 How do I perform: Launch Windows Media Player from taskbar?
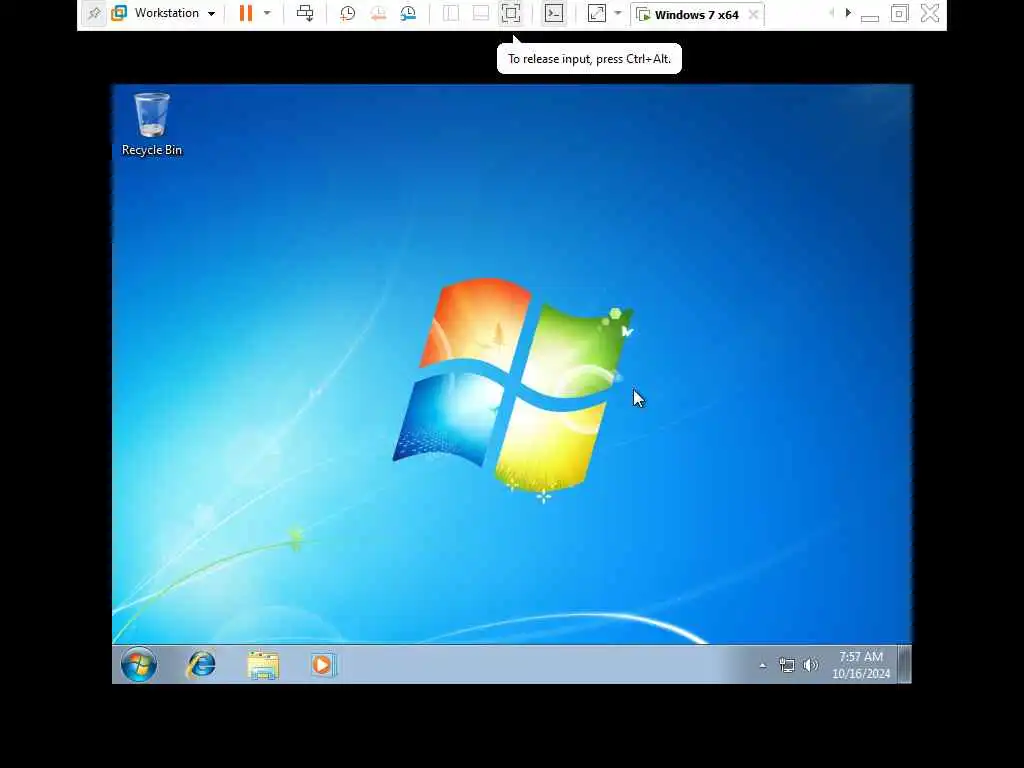[x=323, y=665]
